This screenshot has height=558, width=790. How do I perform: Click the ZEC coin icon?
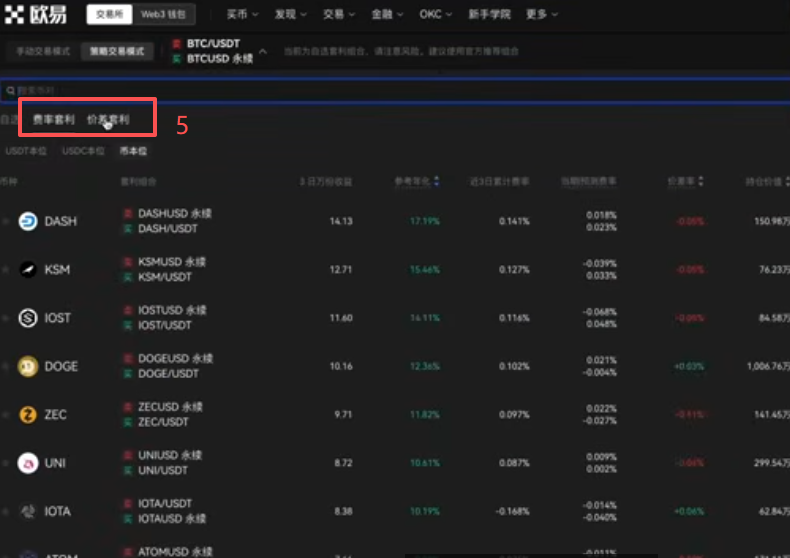(x=28, y=414)
